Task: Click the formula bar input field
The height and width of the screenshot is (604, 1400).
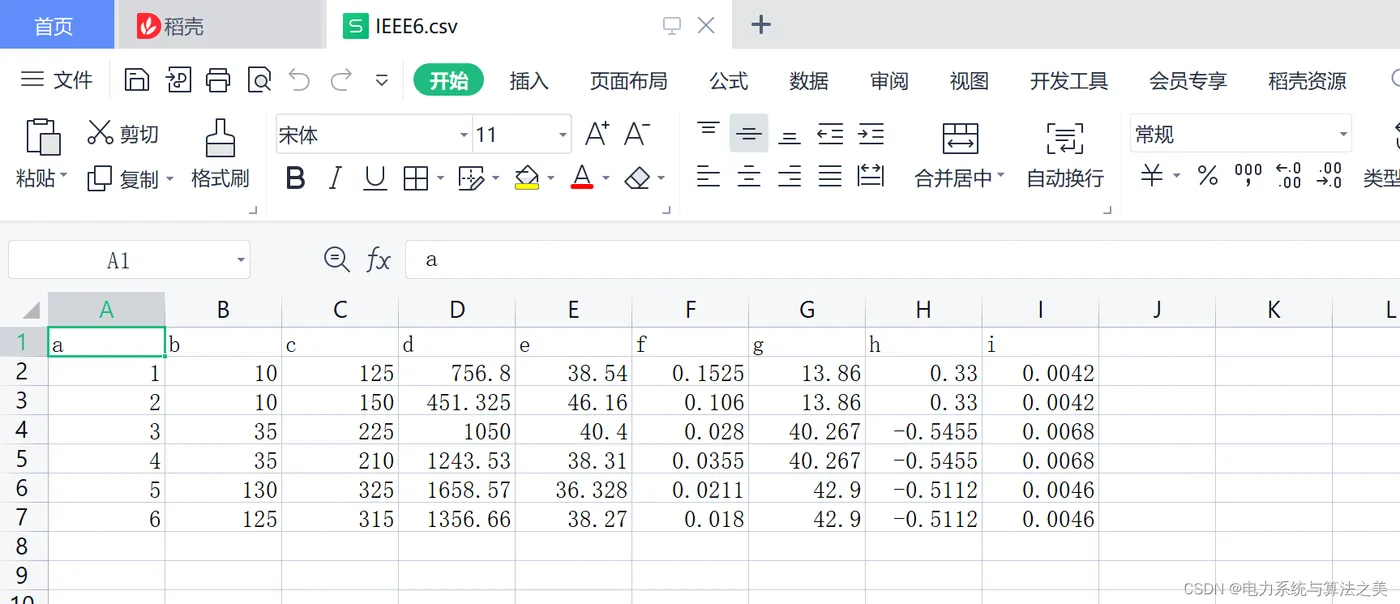Action: pyautogui.click(x=902, y=260)
